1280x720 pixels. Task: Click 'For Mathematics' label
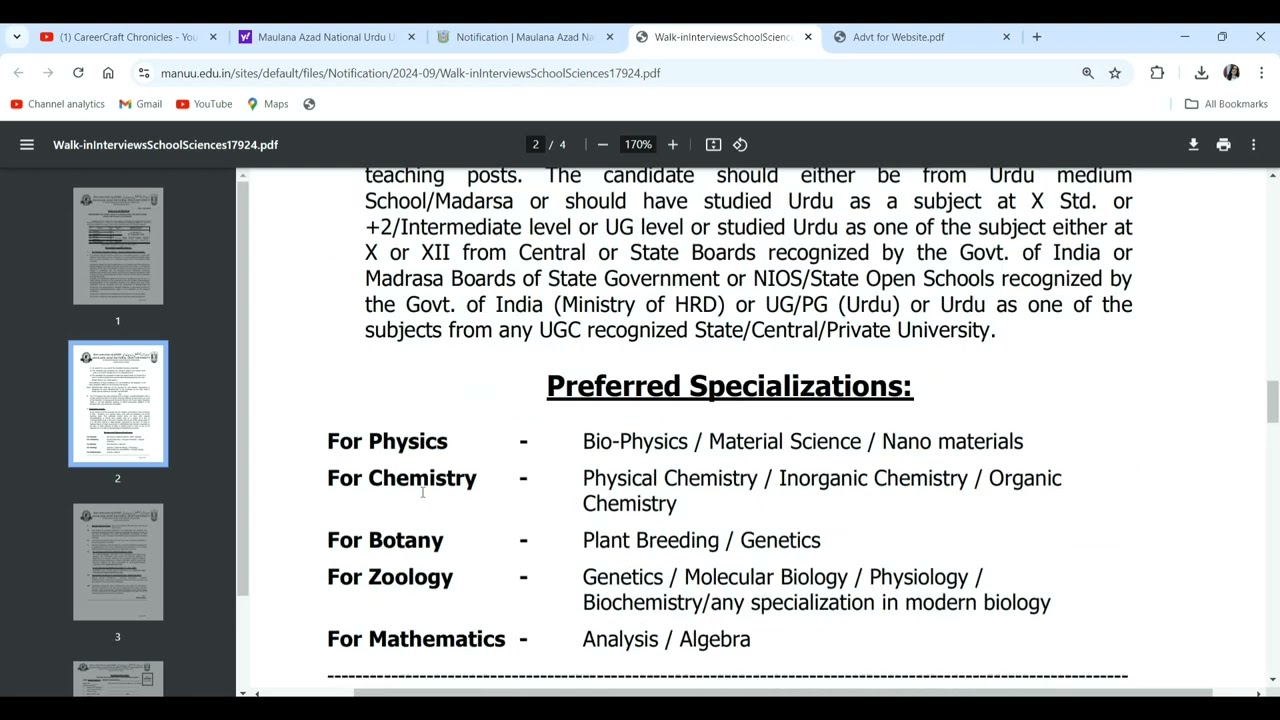(x=416, y=639)
